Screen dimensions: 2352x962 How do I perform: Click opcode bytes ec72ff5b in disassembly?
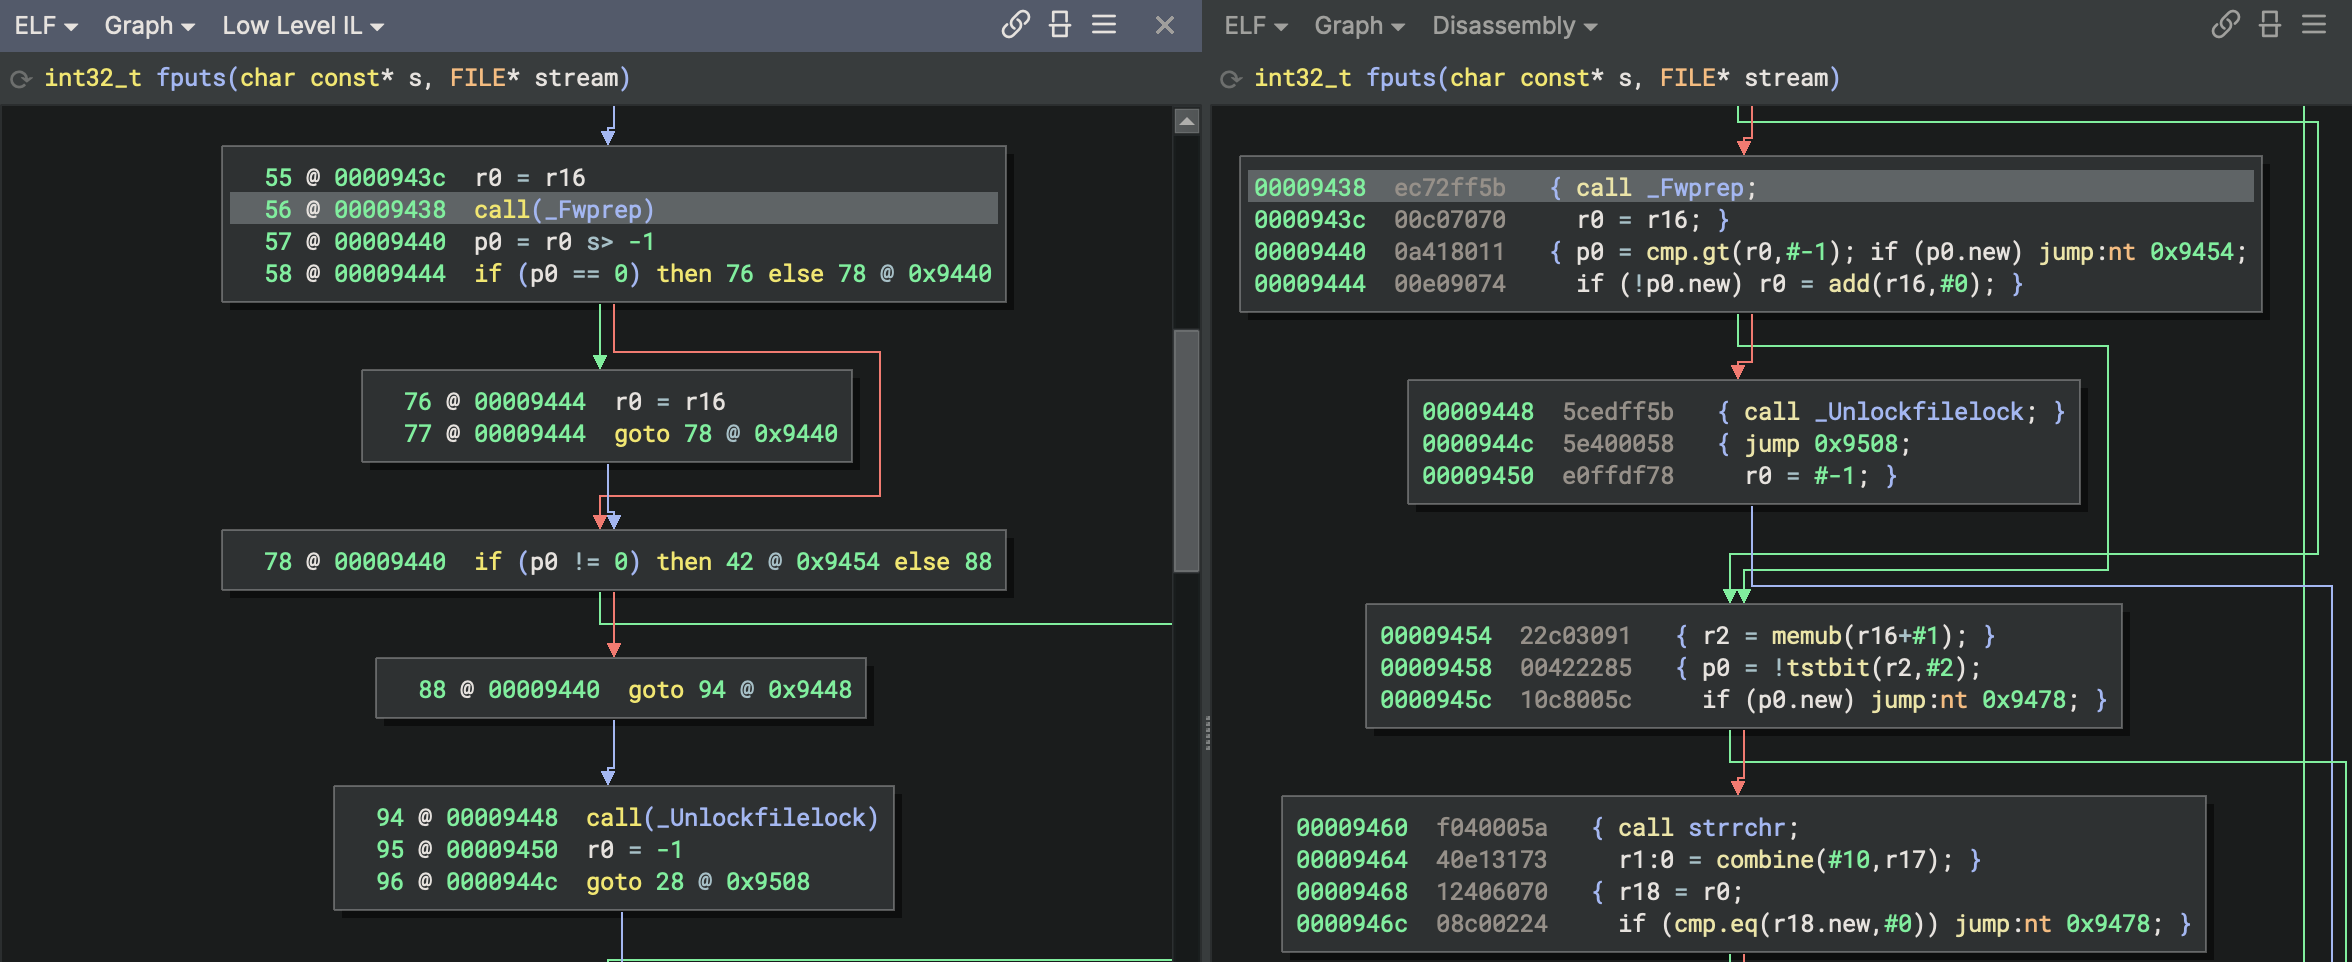click(x=1450, y=188)
